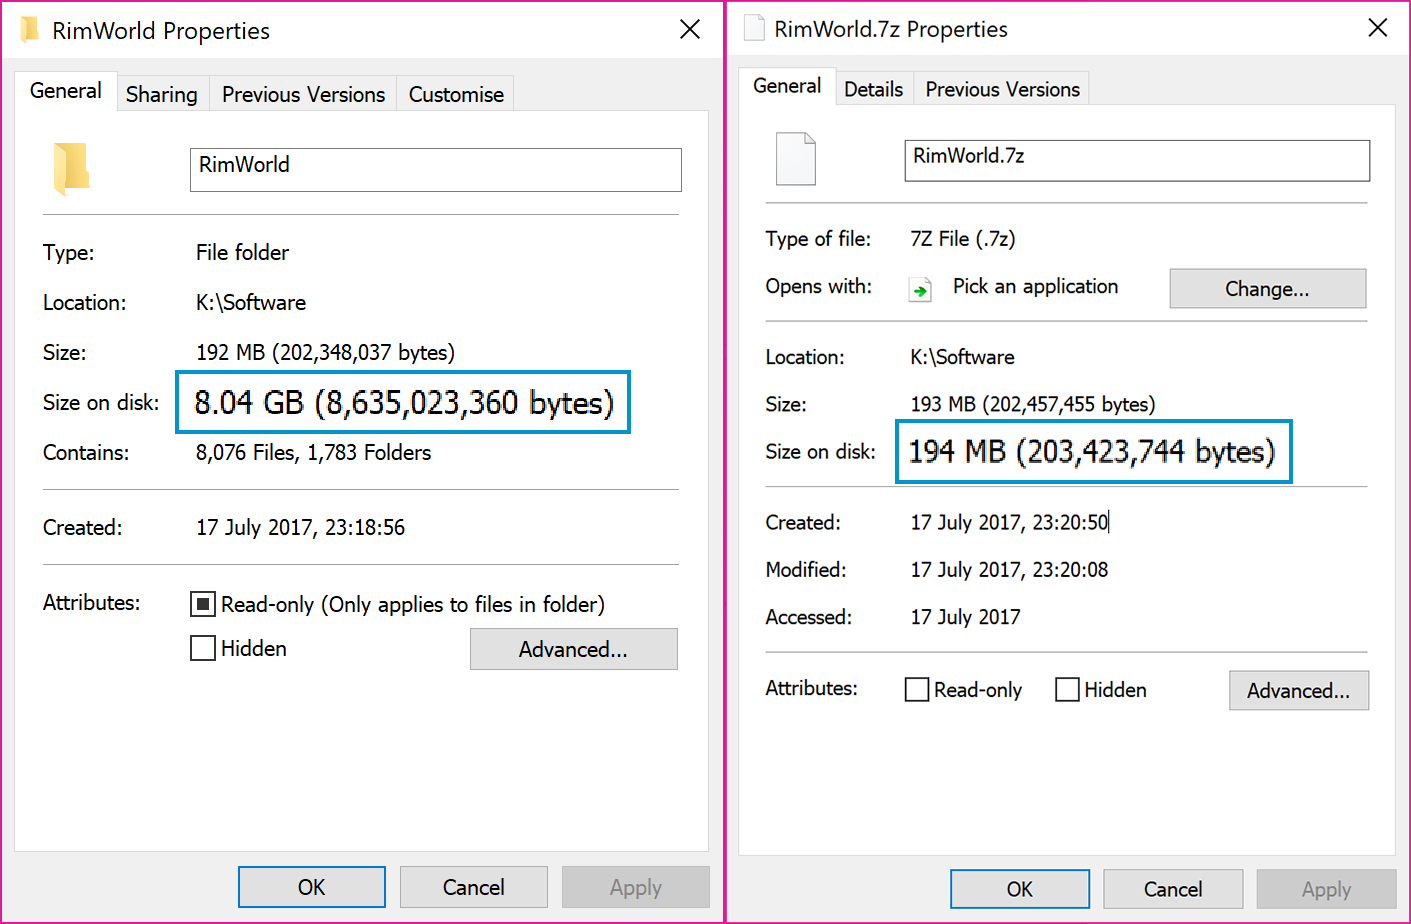
Task: Toggle Read-only checkbox in RimWorld folder properties
Action: [203, 604]
